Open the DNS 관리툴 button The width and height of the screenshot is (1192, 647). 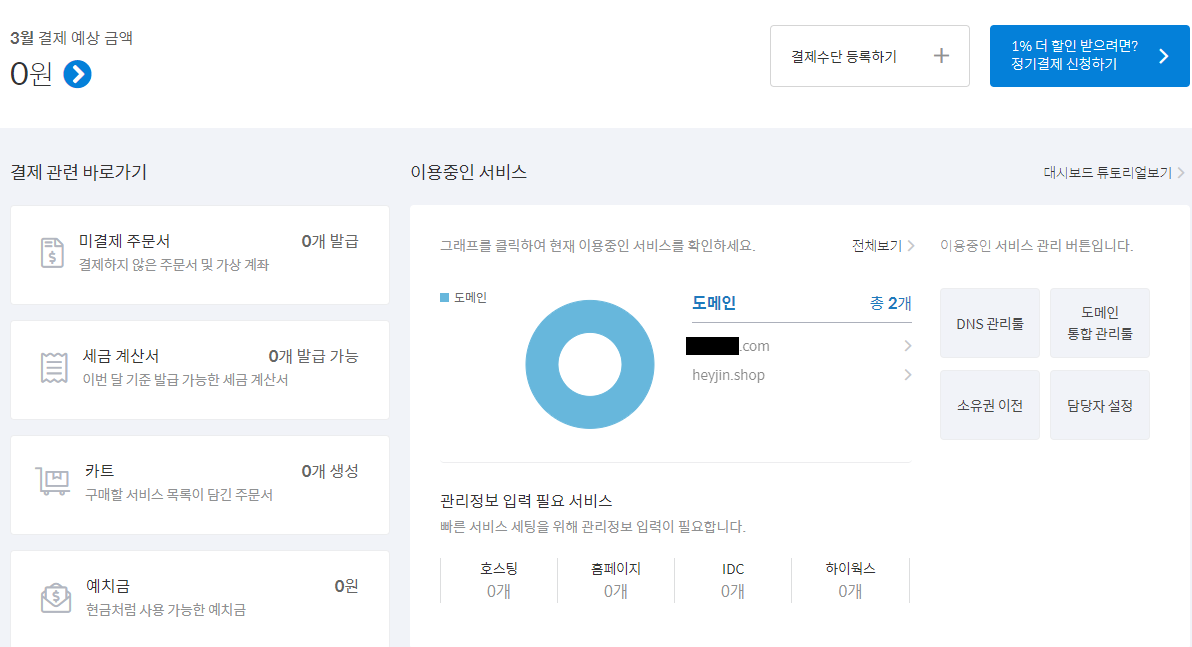[989, 323]
